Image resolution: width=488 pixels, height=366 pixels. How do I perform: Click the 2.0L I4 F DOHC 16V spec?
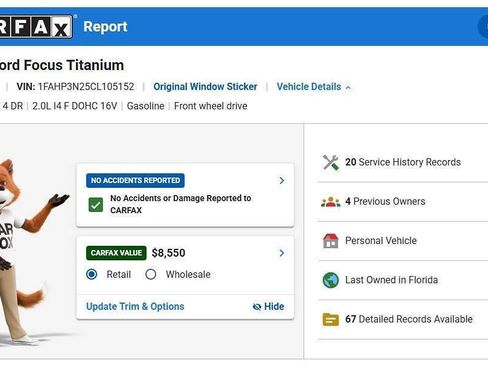click(x=75, y=106)
